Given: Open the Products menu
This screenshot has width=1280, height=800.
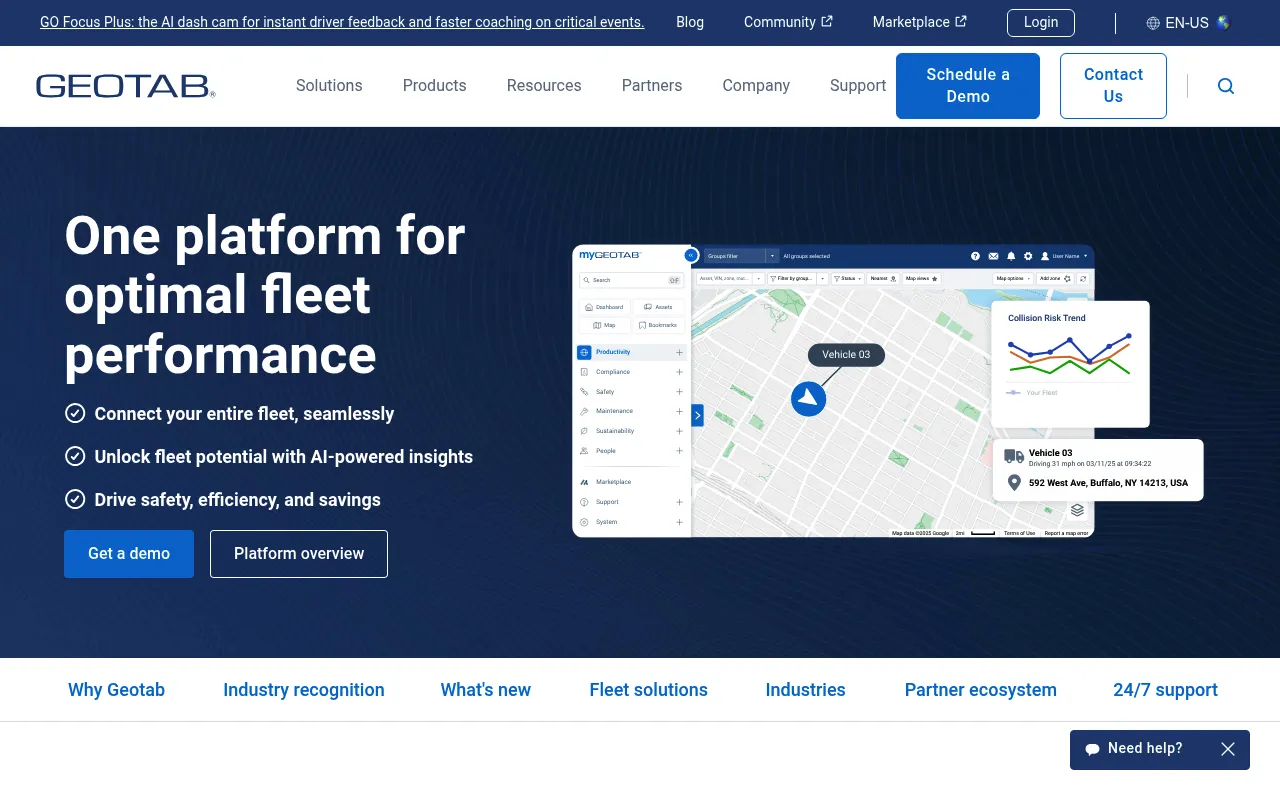Looking at the screenshot, I should coord(434,86).
